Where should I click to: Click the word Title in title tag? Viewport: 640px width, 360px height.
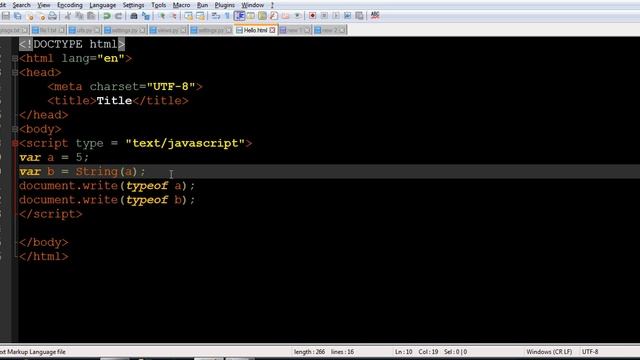[114, 101]
